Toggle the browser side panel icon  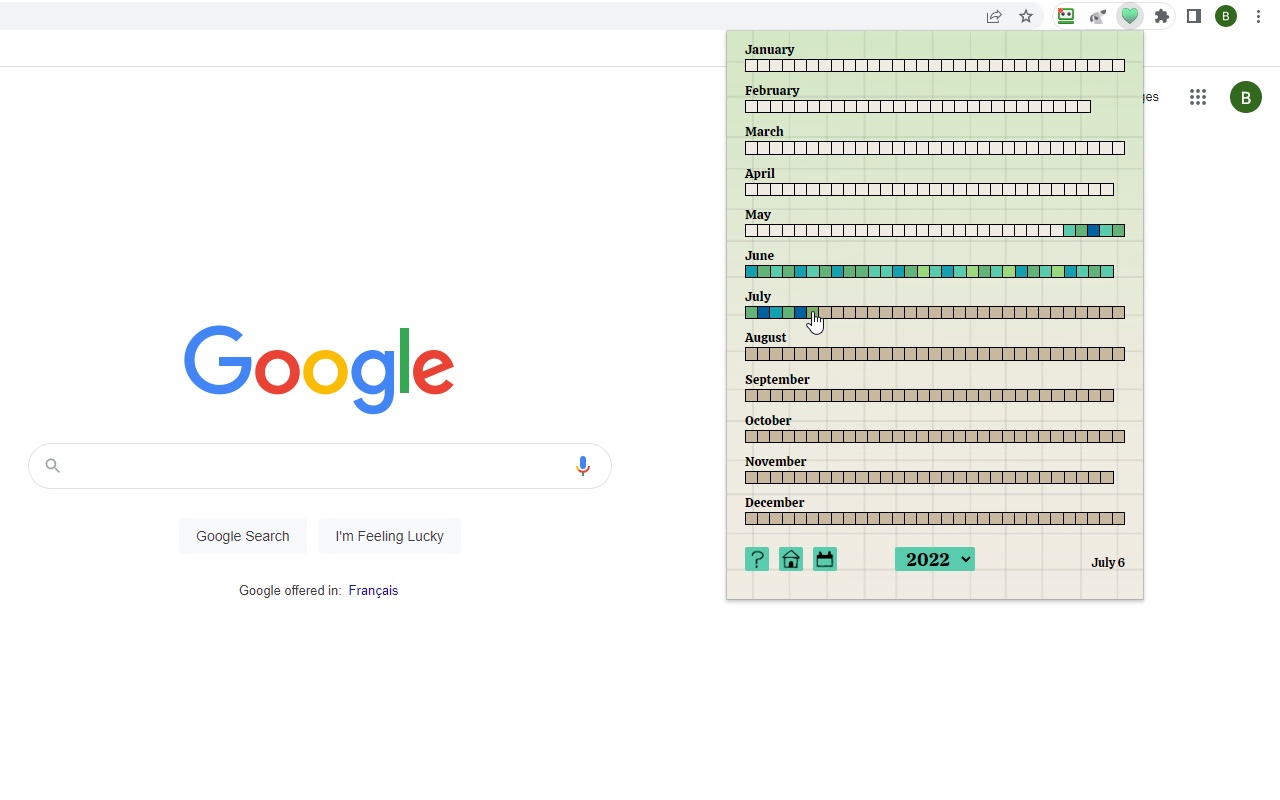[x=1194, y=16]
